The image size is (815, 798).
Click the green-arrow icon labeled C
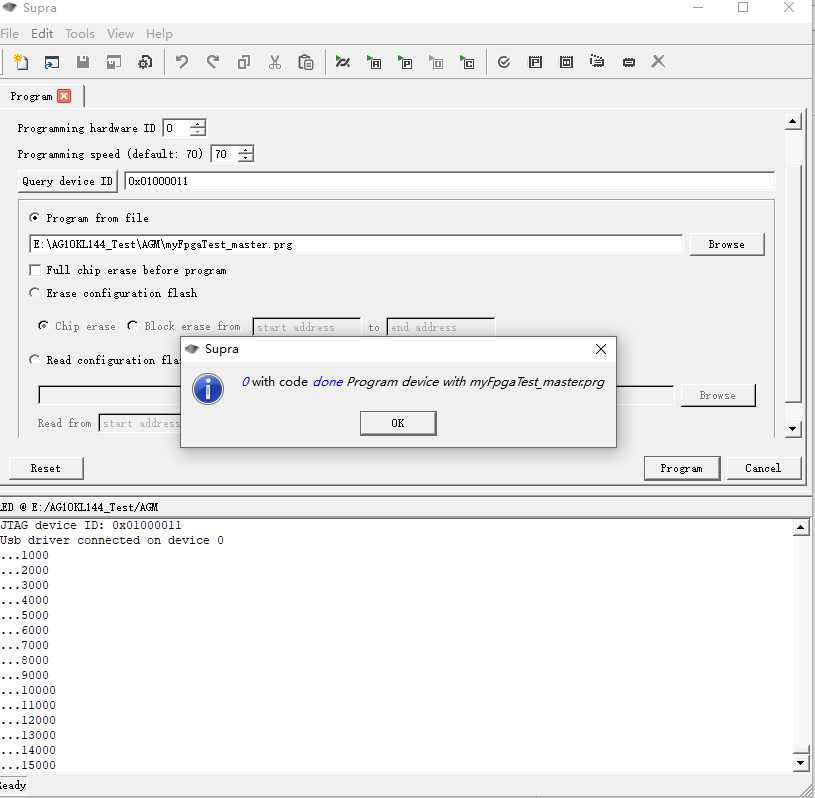tap(467, 62)
